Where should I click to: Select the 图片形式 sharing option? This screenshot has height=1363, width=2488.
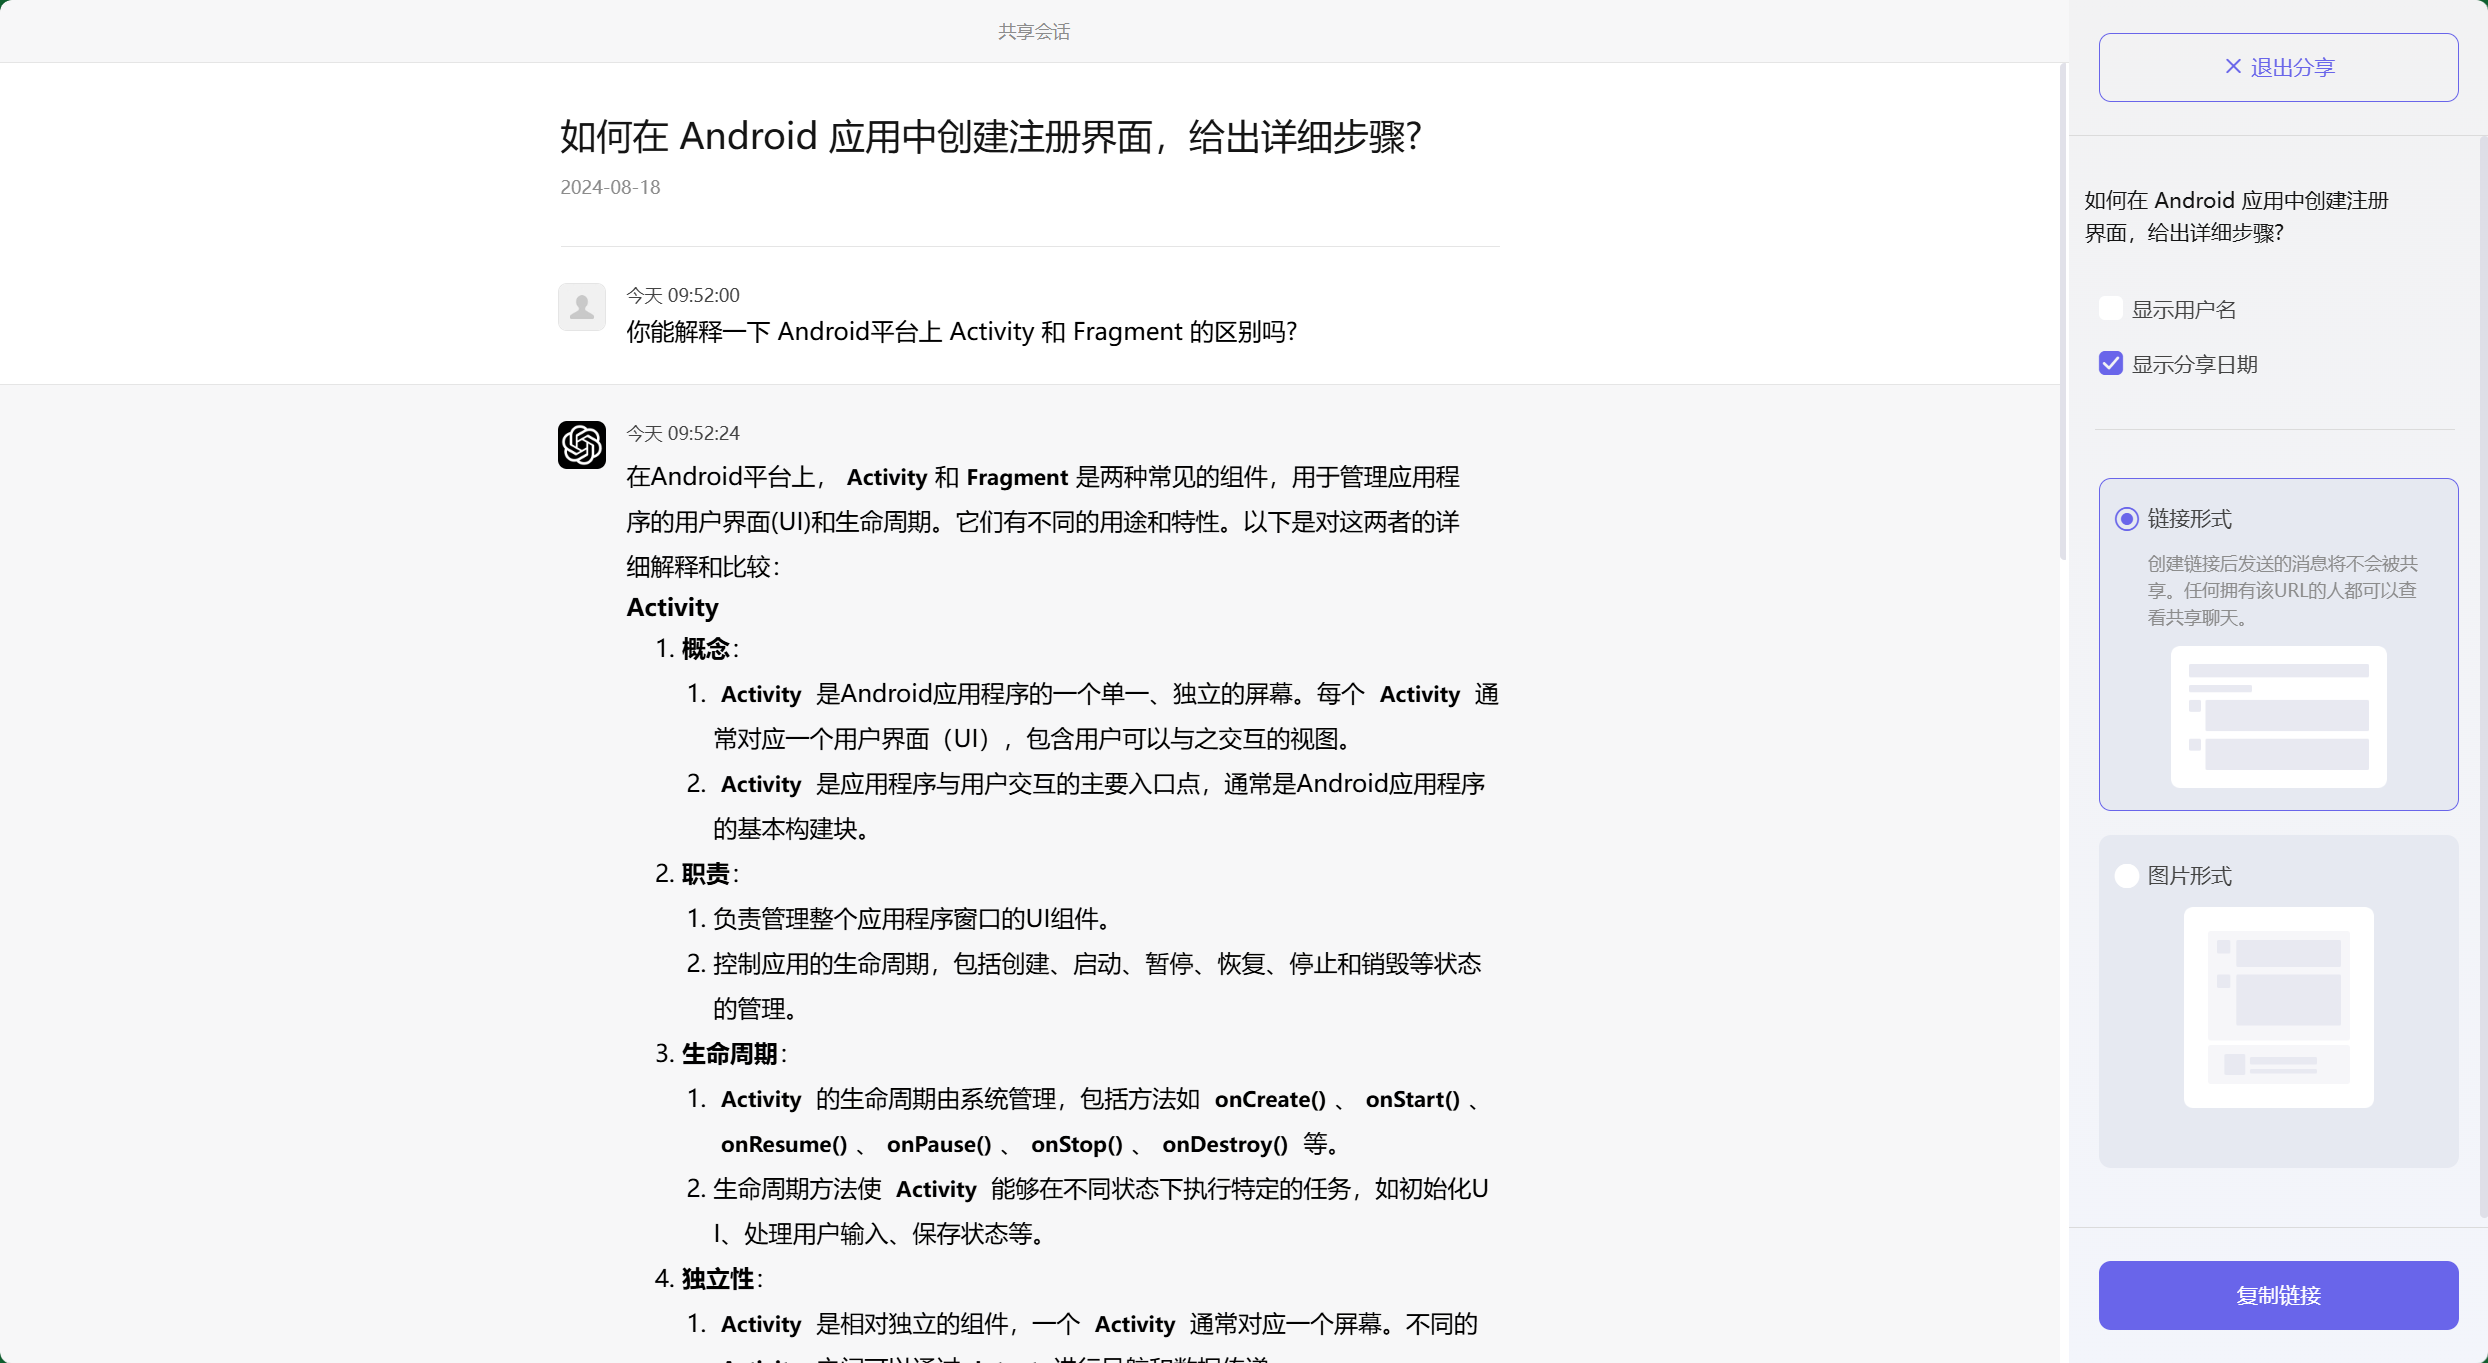[2126, 875]
